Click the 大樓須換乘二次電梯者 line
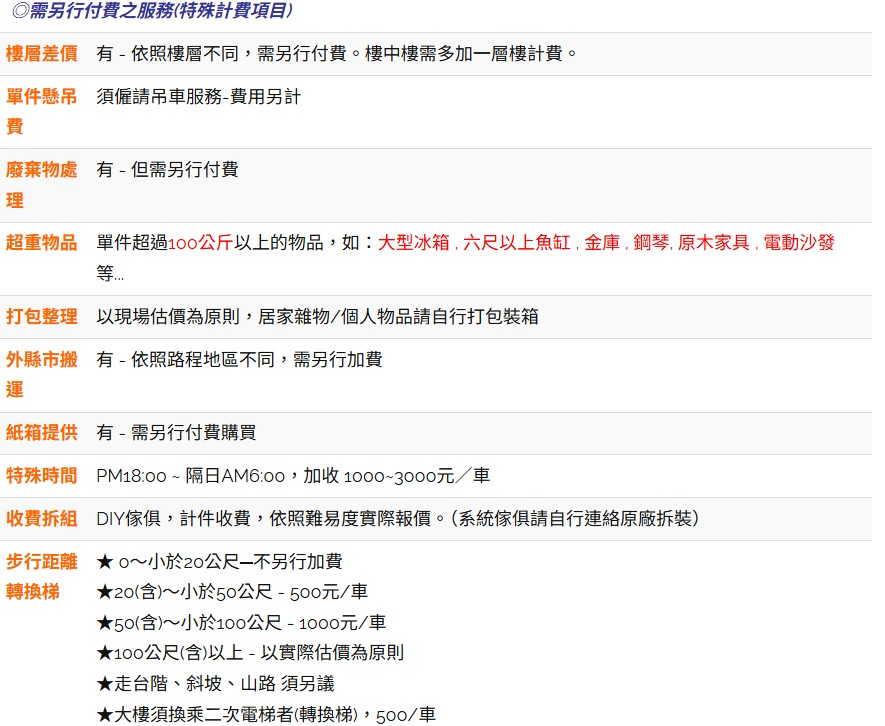Viewport: 885px width, 726px height. 265,714
